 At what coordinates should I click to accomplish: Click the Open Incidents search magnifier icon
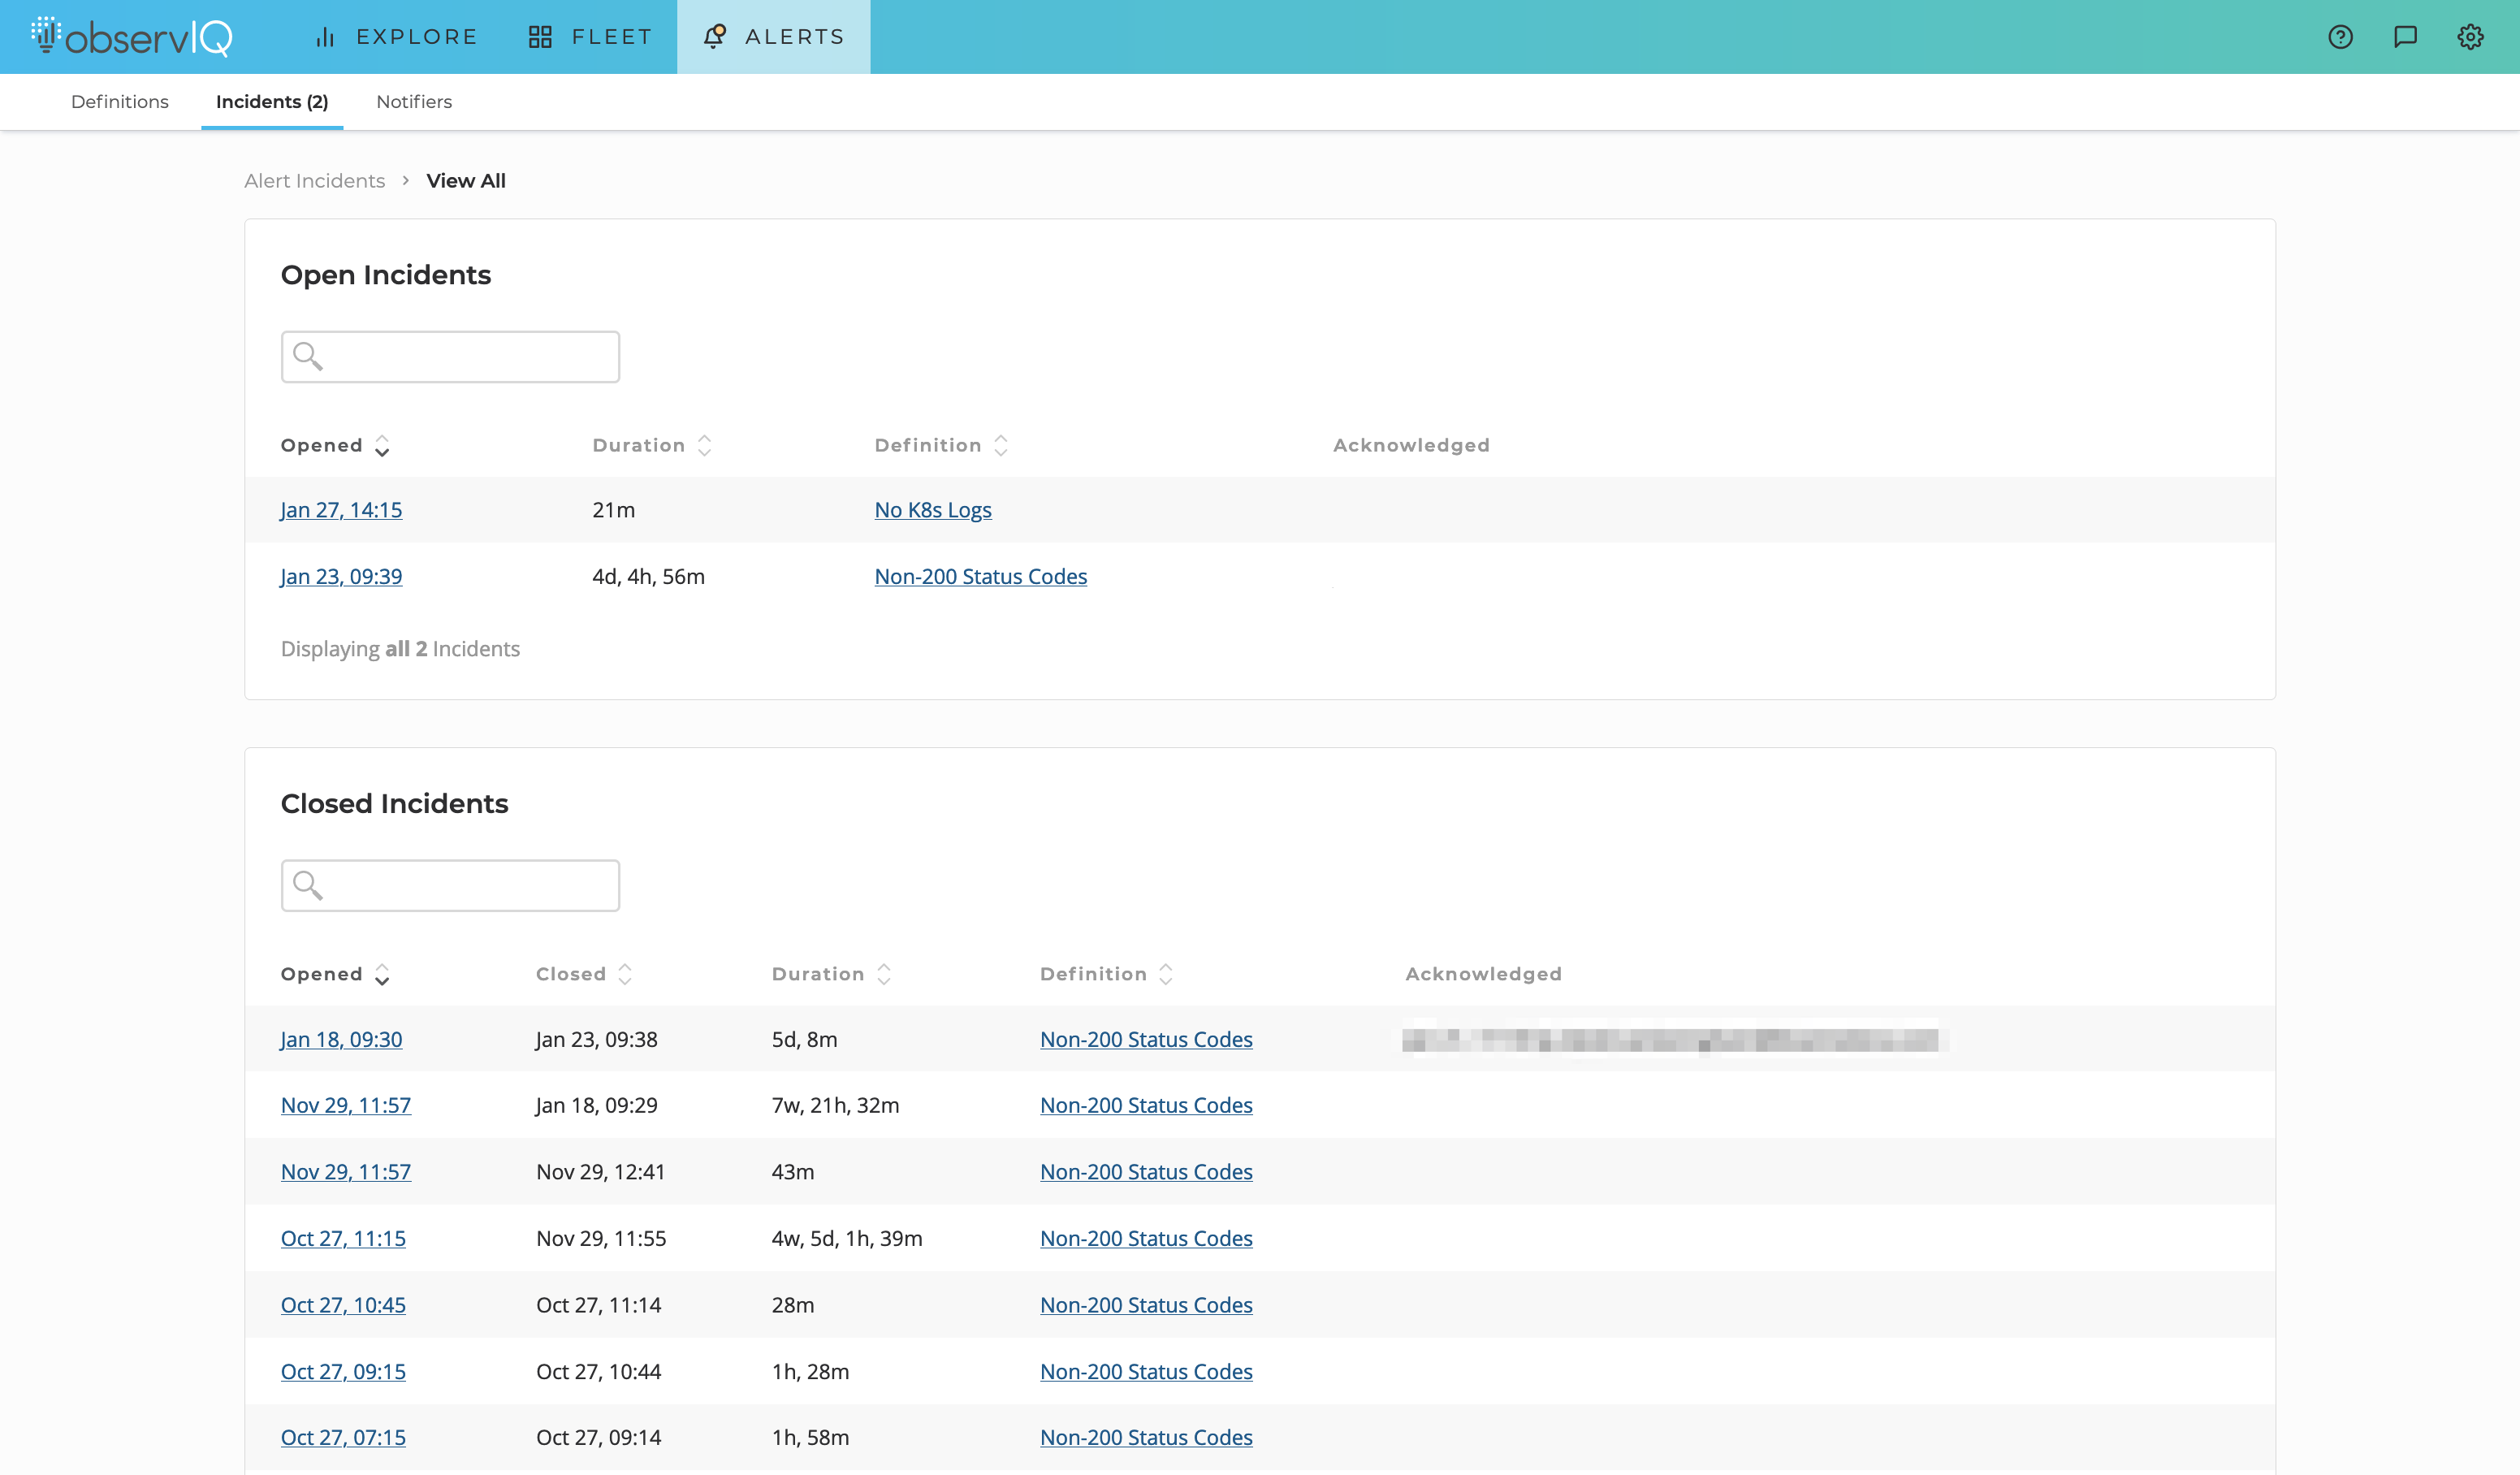coord(308,356)
